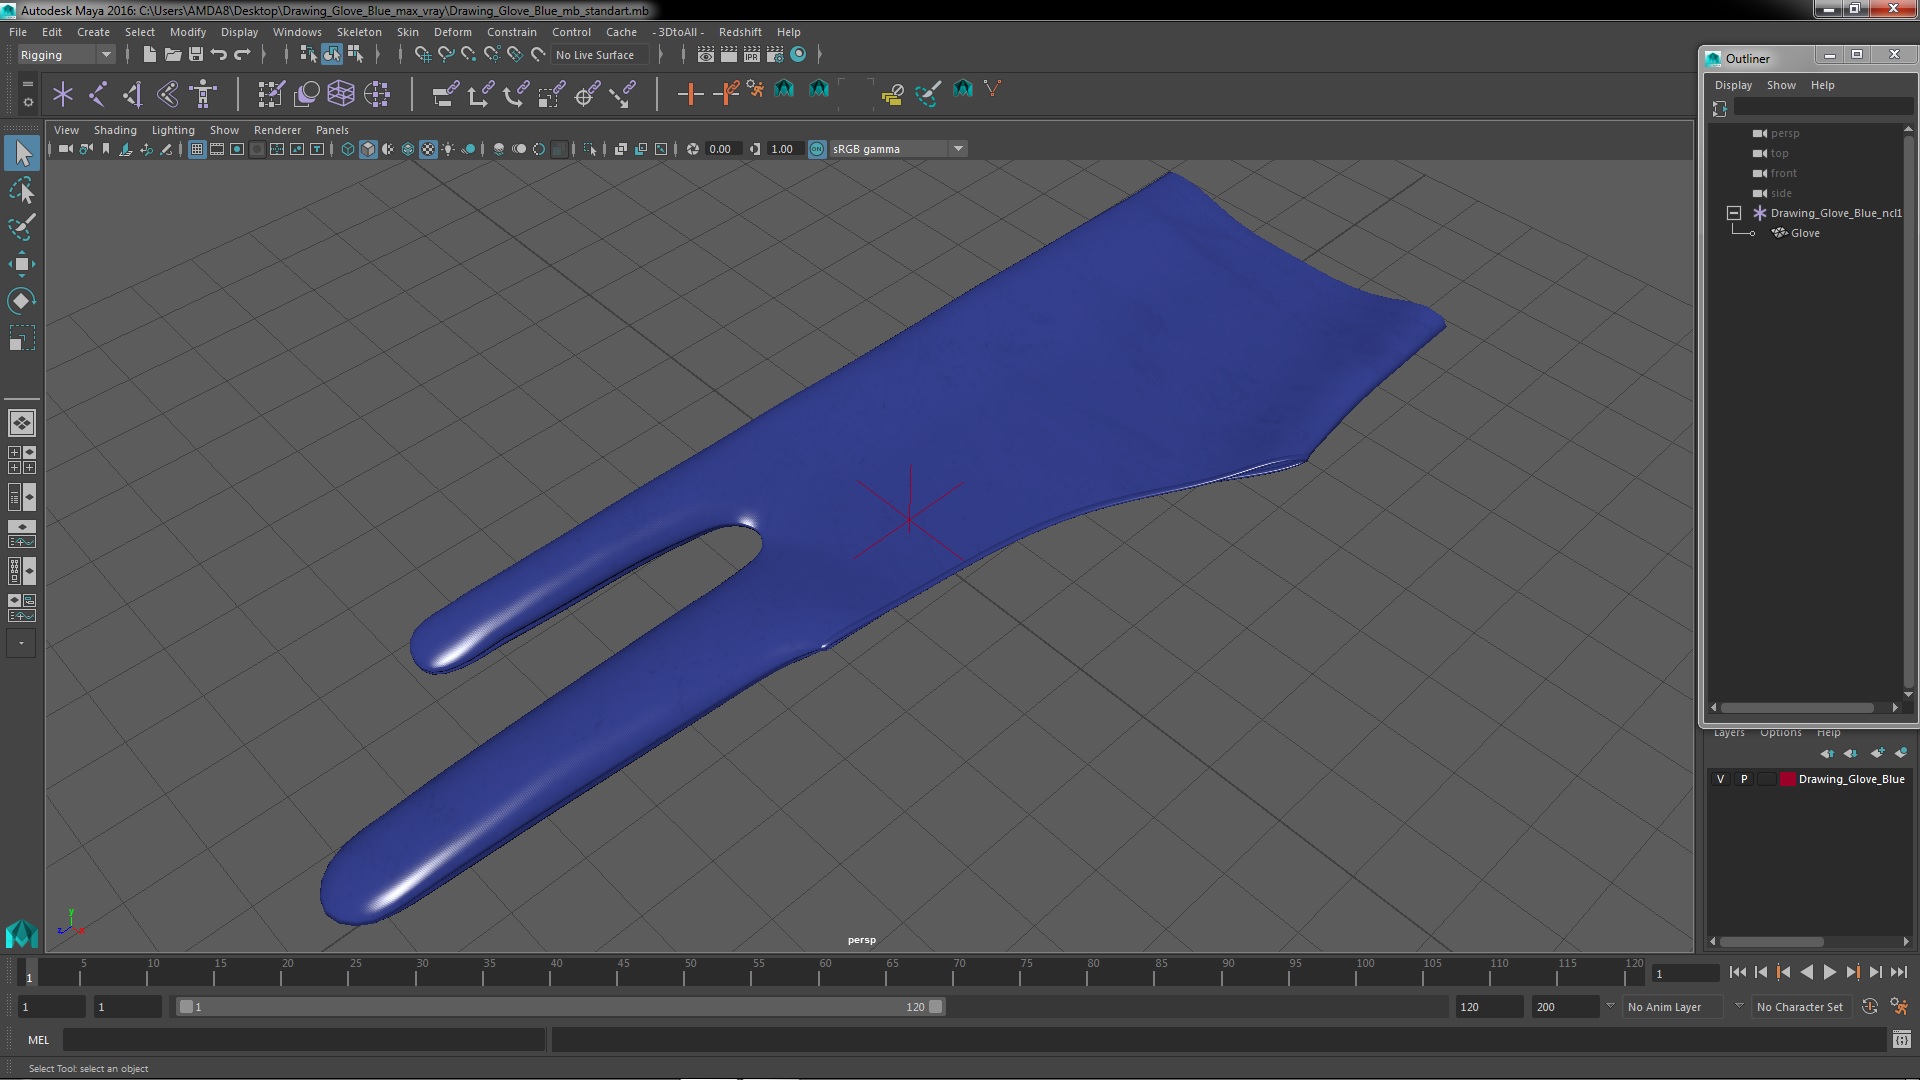1920x1080 pixels.
Task: Apply the Orient constraint
Action: 515,95
